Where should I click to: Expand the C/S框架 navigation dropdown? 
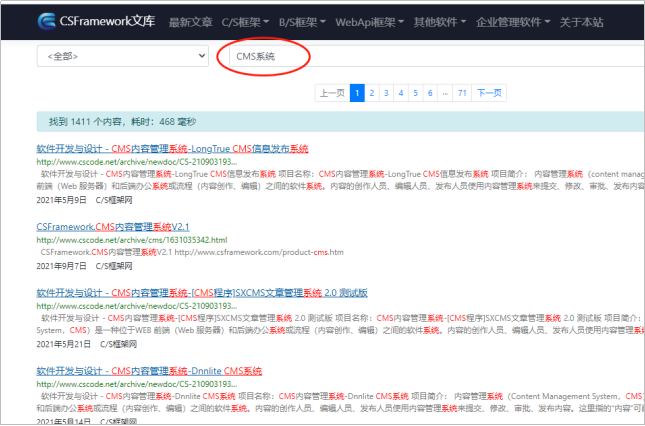(245, 22)
